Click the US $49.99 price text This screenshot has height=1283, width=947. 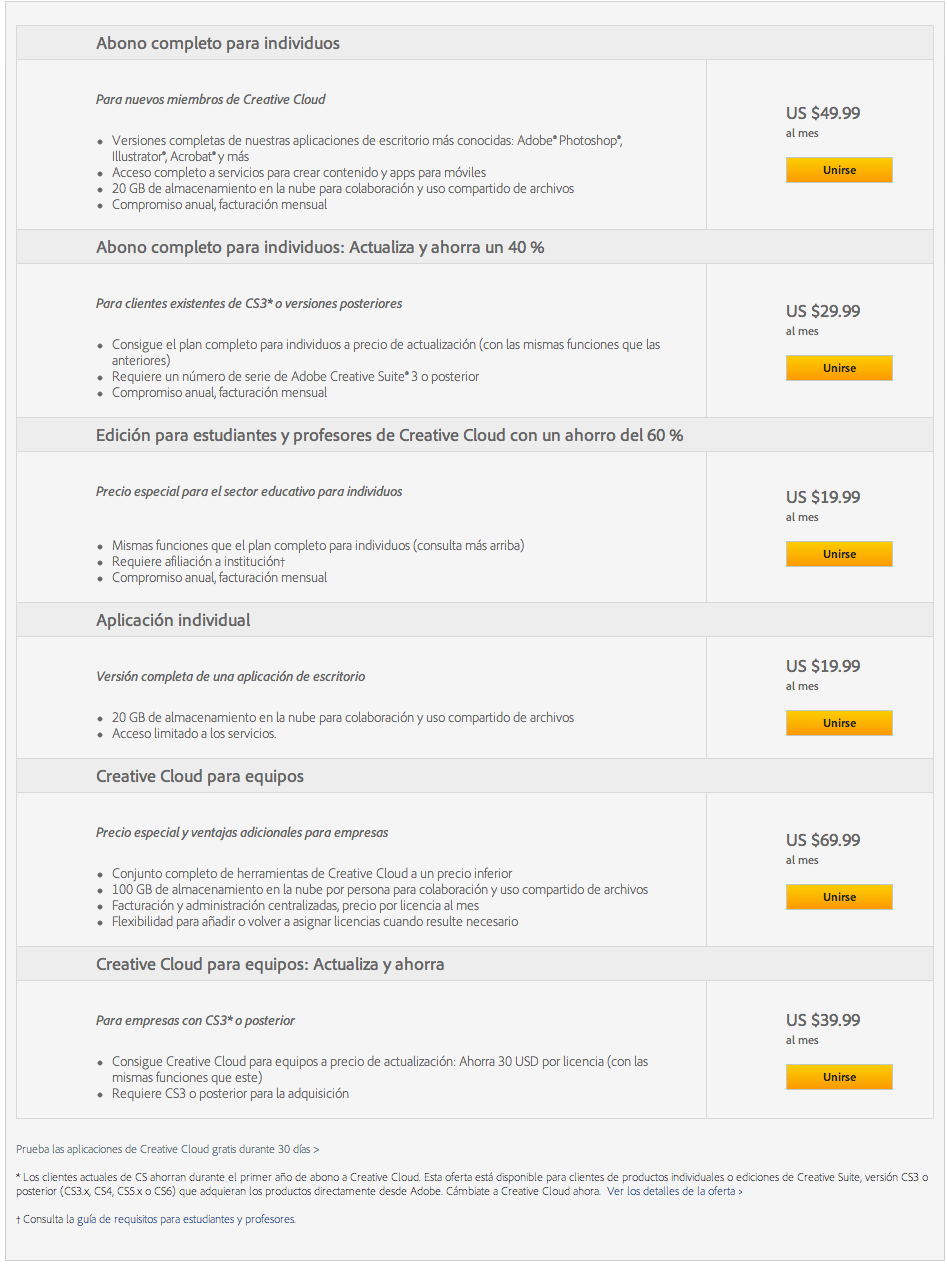coord(822,113)
